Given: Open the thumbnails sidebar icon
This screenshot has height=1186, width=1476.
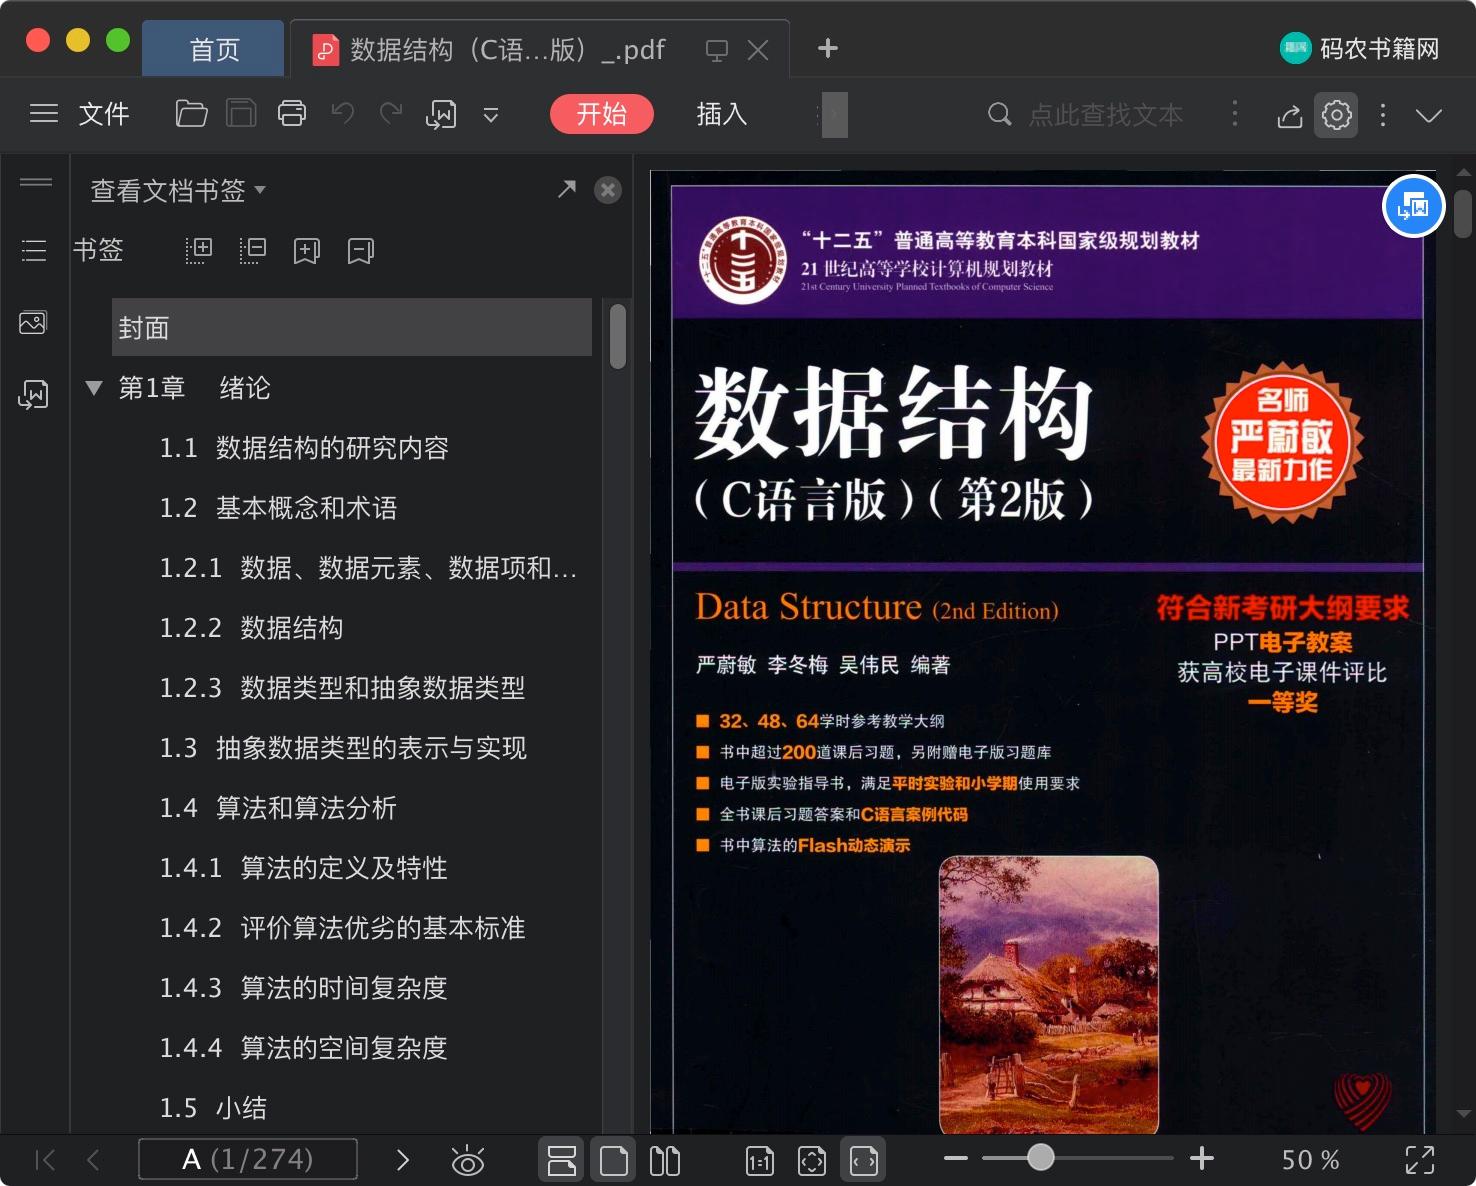Looking at the screenshot, I should pyautogui.click(x=33, y=323).
